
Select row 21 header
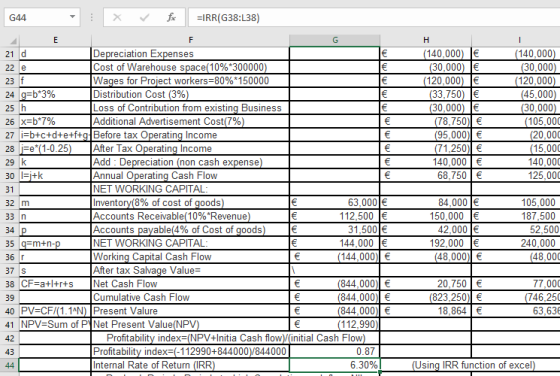[x=10, y=54]
